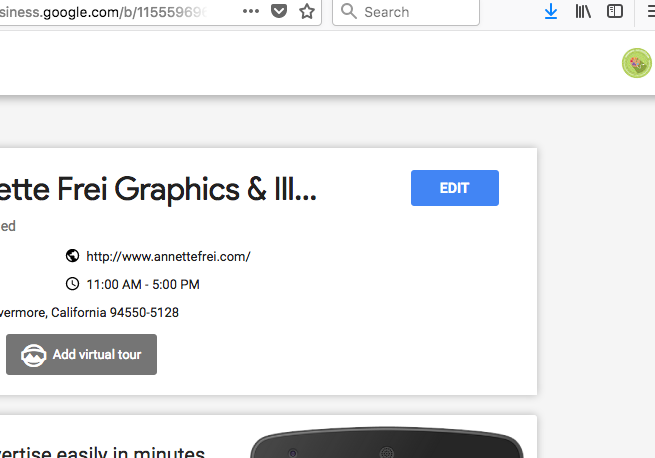Focus the Firefox Search input field
Viewport: 655px width, 458px height.
(406, 12)
